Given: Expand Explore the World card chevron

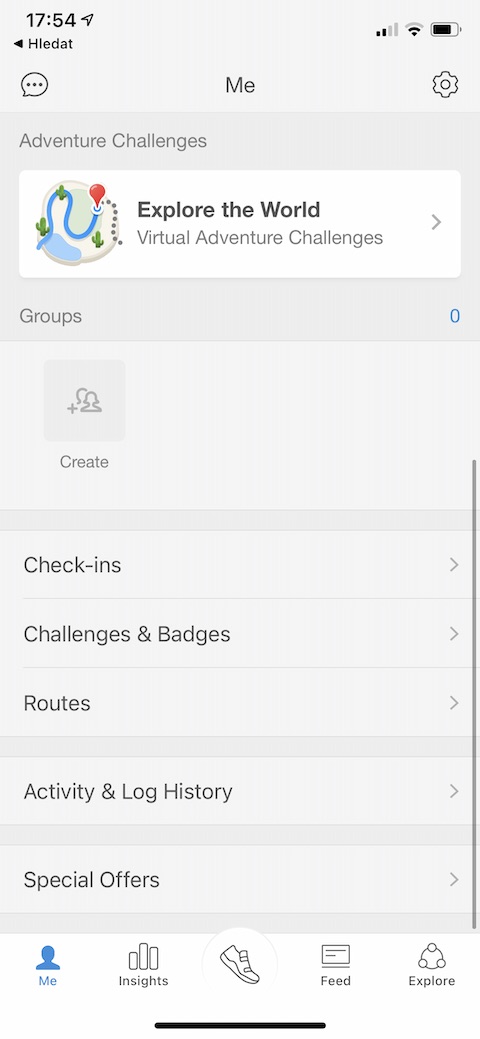Looking at the screenshot, I should click(x=436, y=222).
